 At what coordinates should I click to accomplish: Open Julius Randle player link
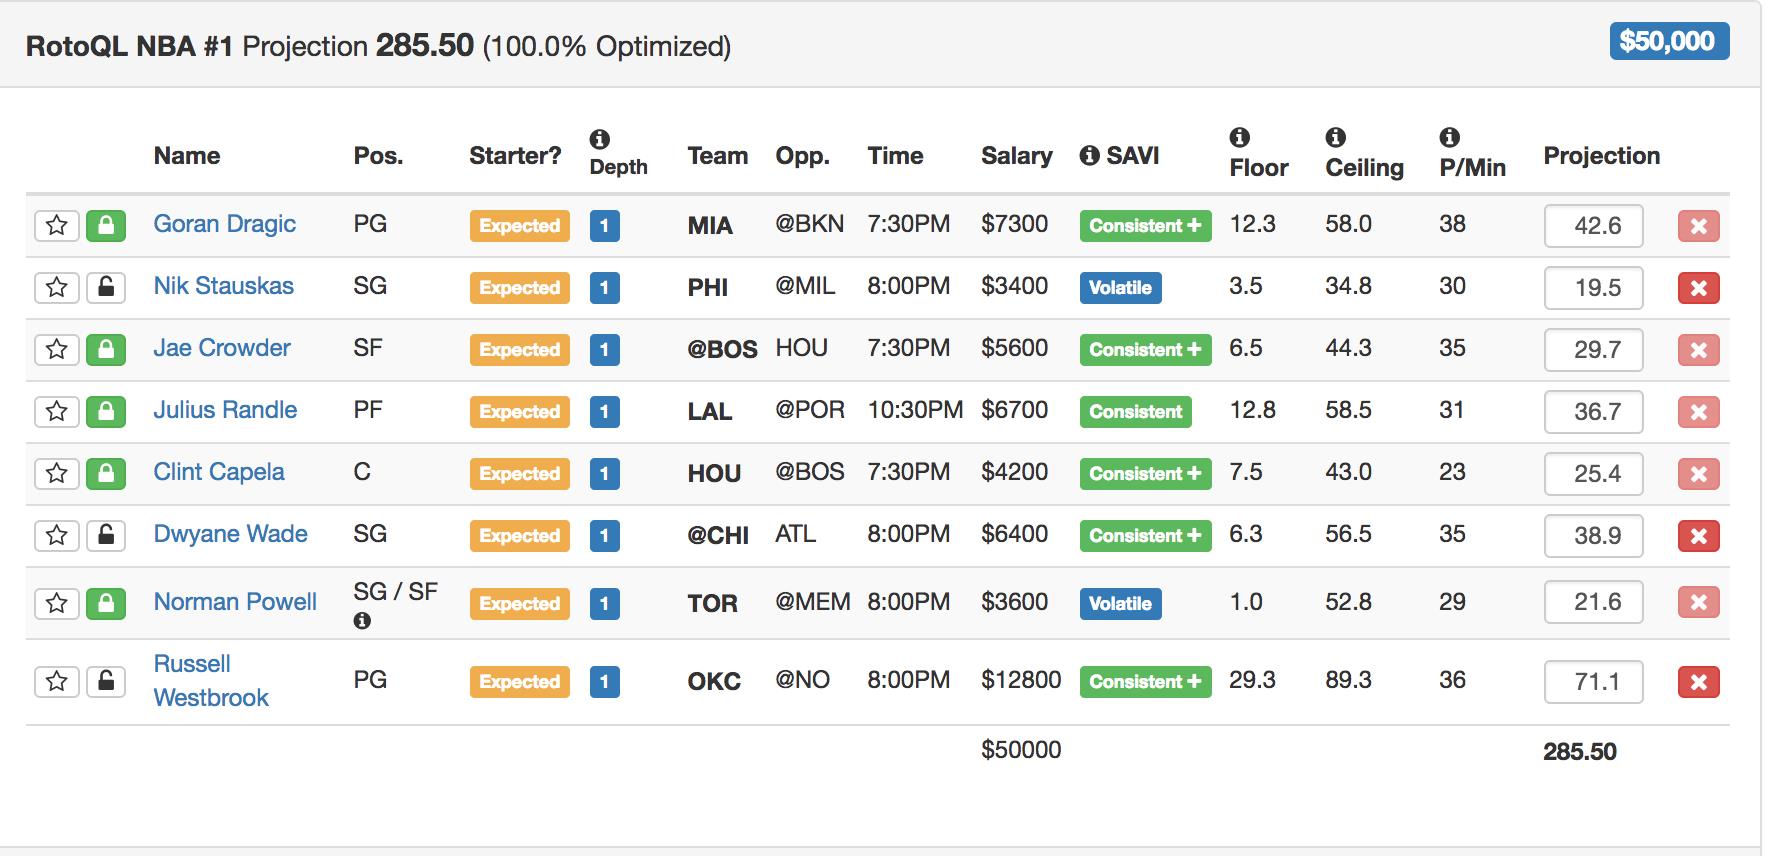coord(225,410)
